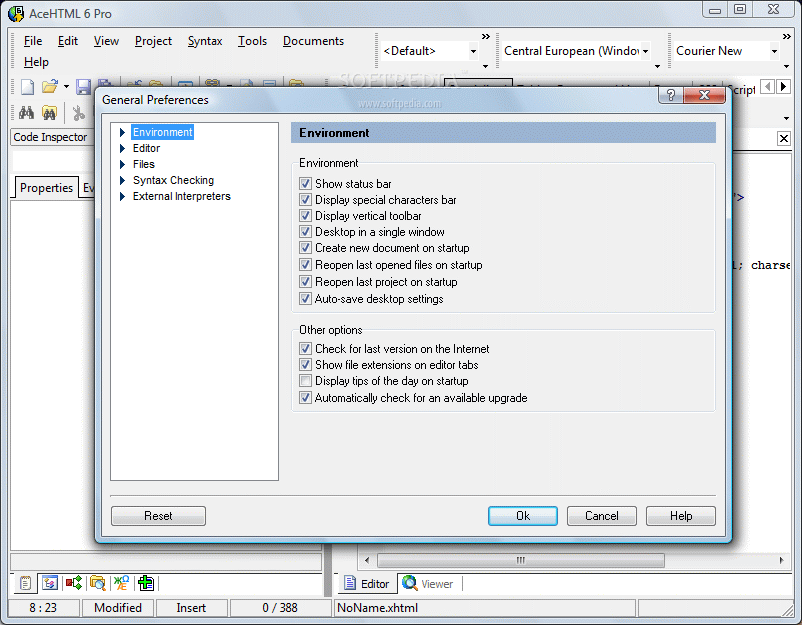Uncheck Show status bar
802x625 pixels.
305,184
